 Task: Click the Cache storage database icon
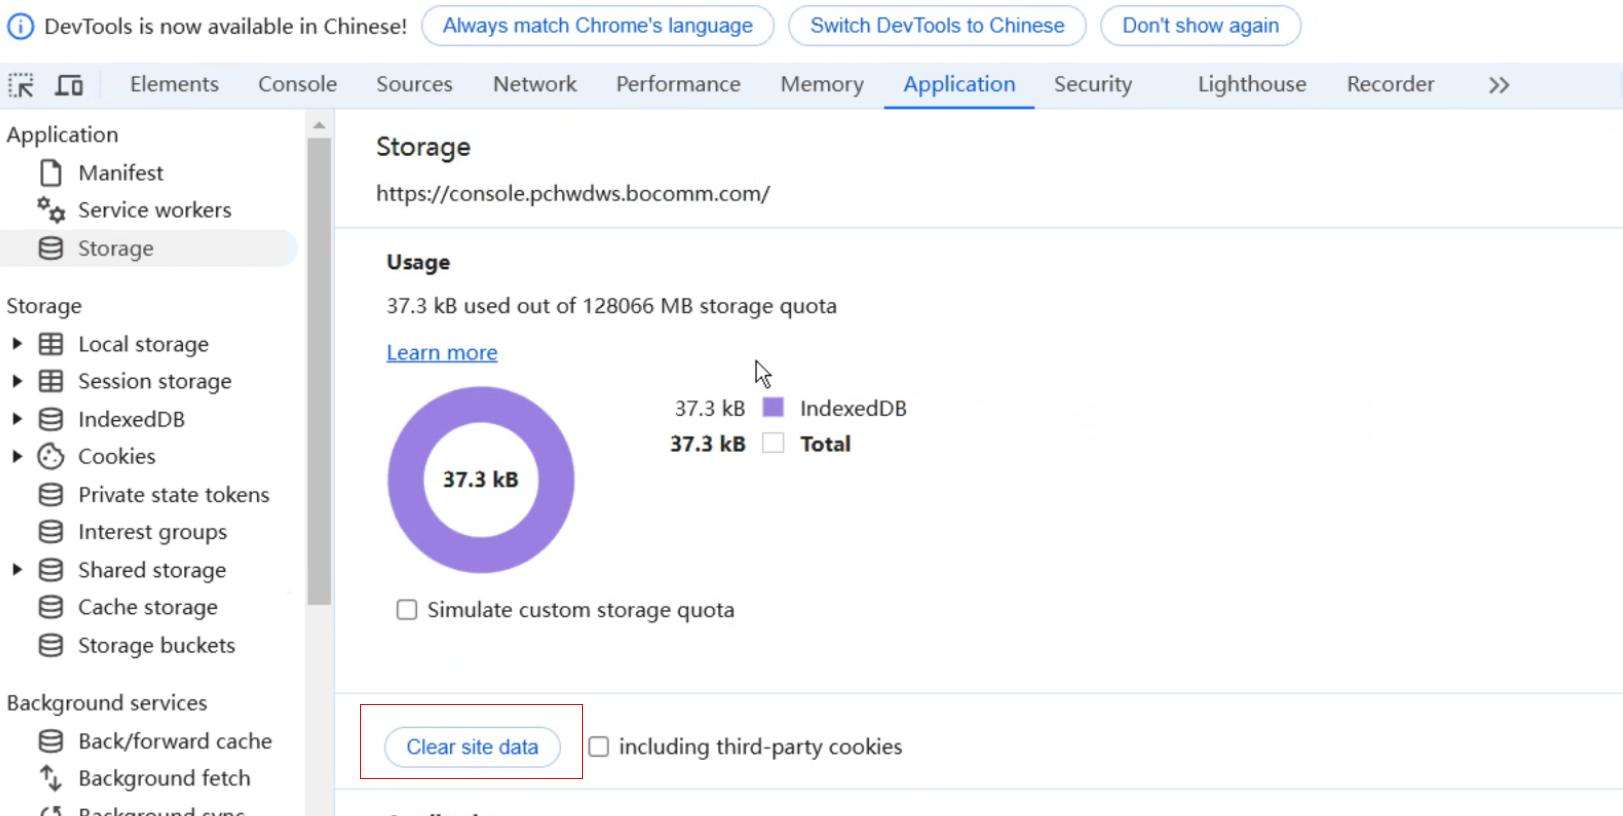click(51, 608)
